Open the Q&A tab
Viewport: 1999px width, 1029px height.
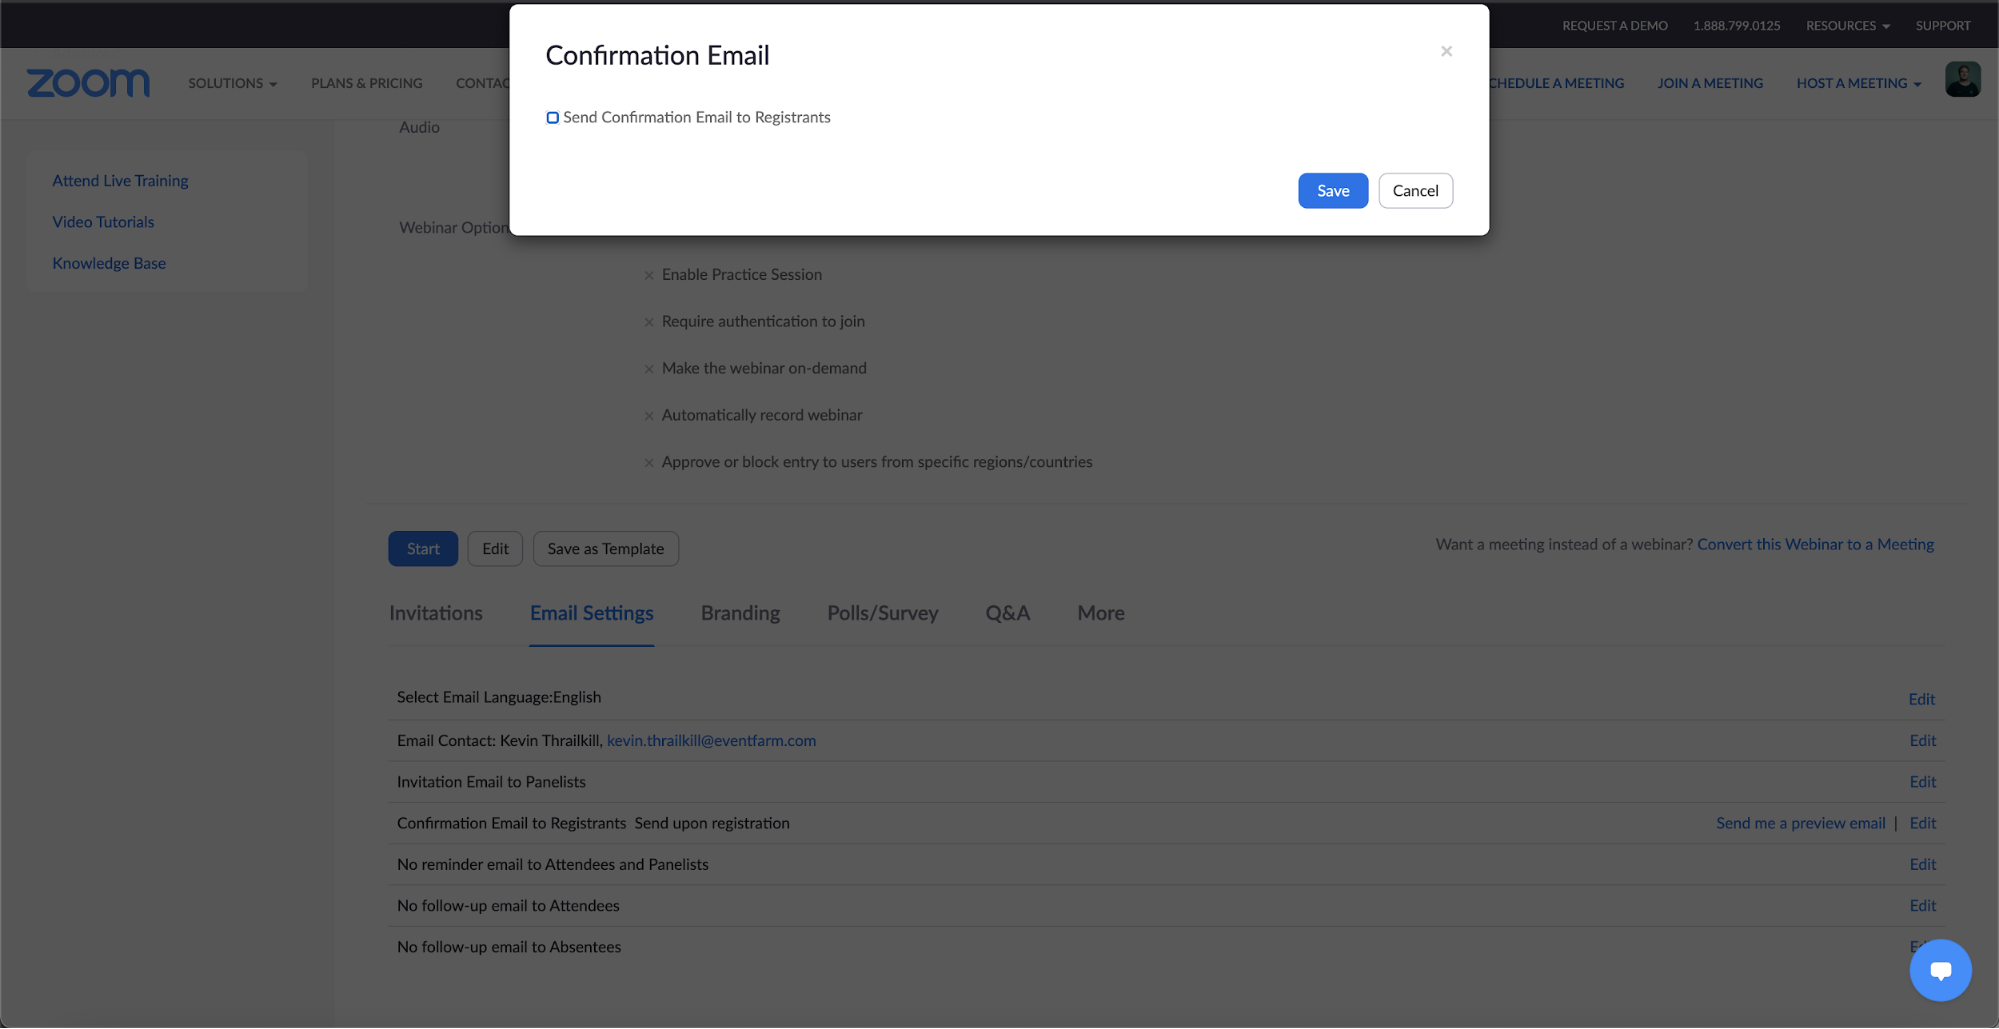(x=1007, y=613)
